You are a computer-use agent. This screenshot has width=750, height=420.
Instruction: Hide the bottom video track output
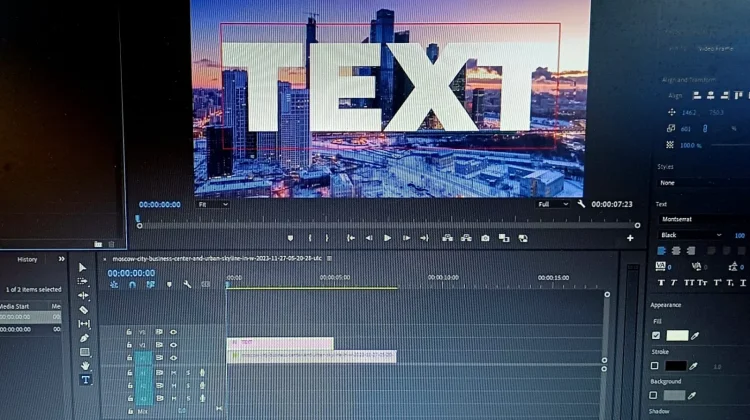(174, 358)
